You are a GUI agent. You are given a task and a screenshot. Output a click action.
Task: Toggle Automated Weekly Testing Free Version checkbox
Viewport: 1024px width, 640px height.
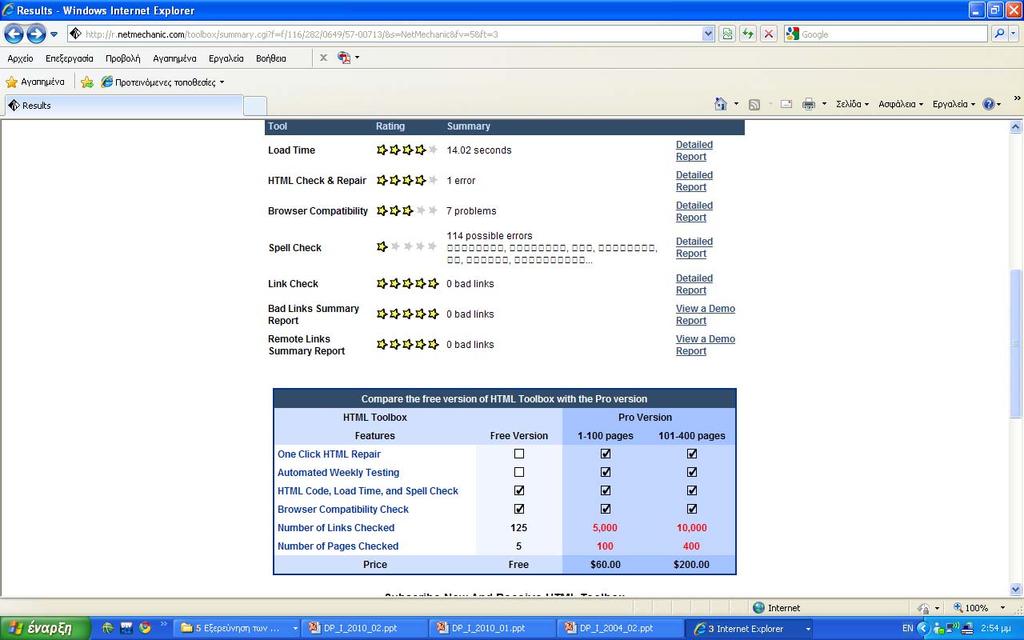[519, 472]
